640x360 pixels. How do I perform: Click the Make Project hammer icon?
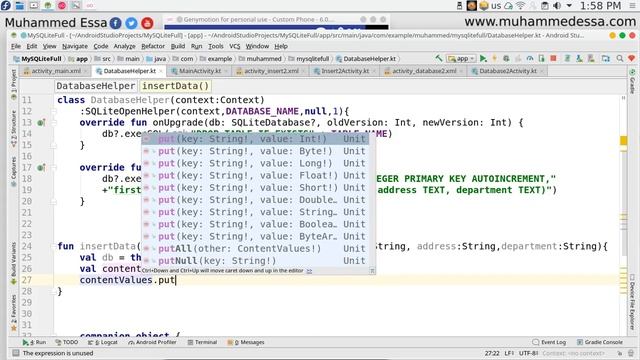[439, 58]
